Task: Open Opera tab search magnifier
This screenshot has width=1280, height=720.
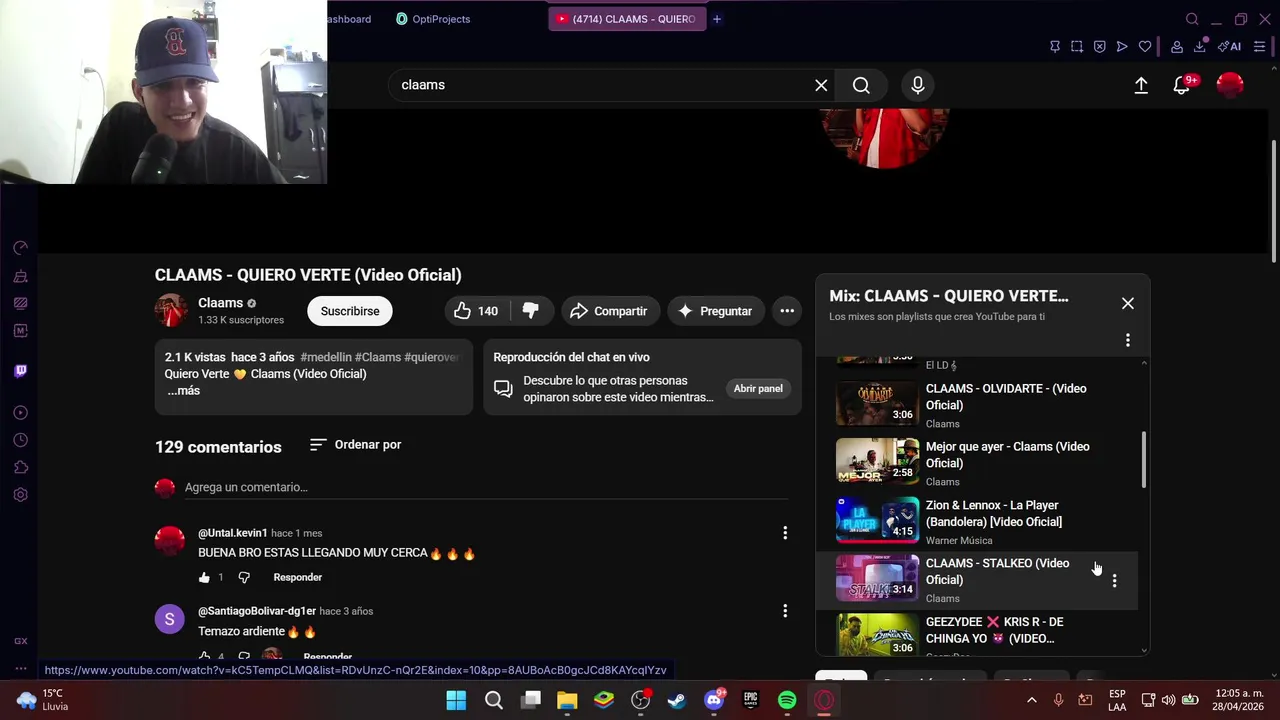Action: click(1192, 19)
